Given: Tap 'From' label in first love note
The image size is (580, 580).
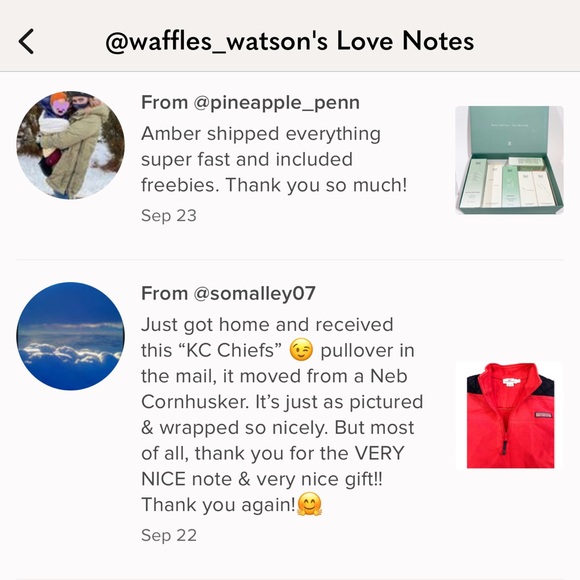Looking at the screenshot, I should (x=164, y=103).
